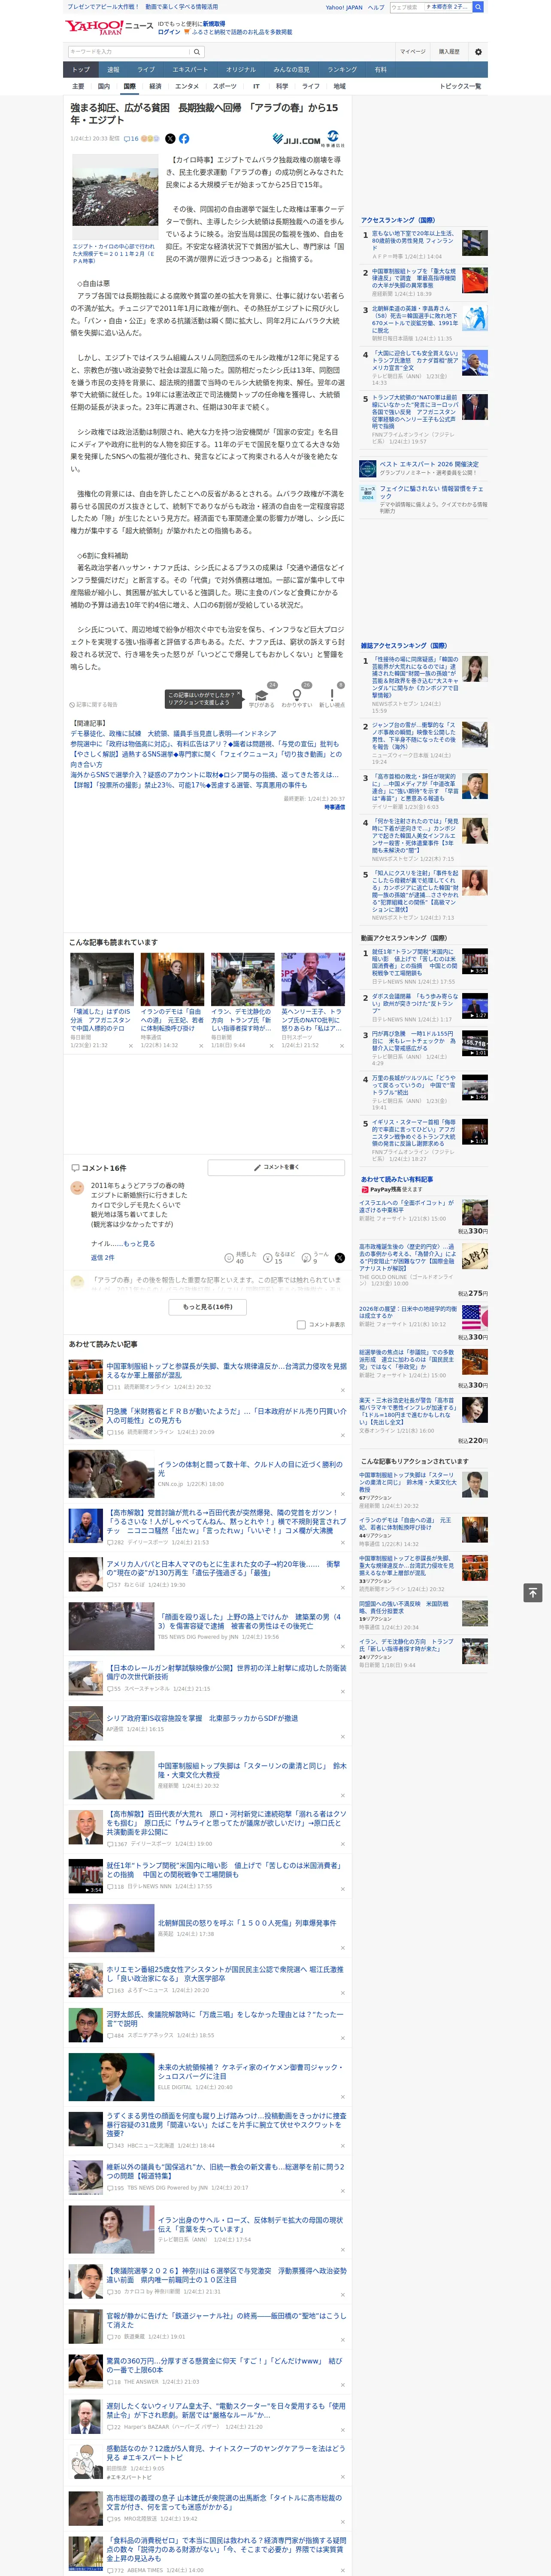Open 購入履歴 link
The width and height of the screenshot is (551, 2576).
[449, 51]
